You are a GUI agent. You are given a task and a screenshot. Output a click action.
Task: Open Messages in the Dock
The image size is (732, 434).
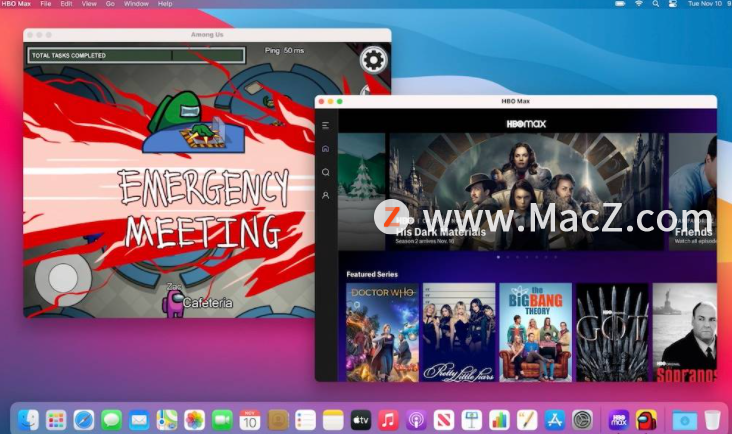pos(112,420)
